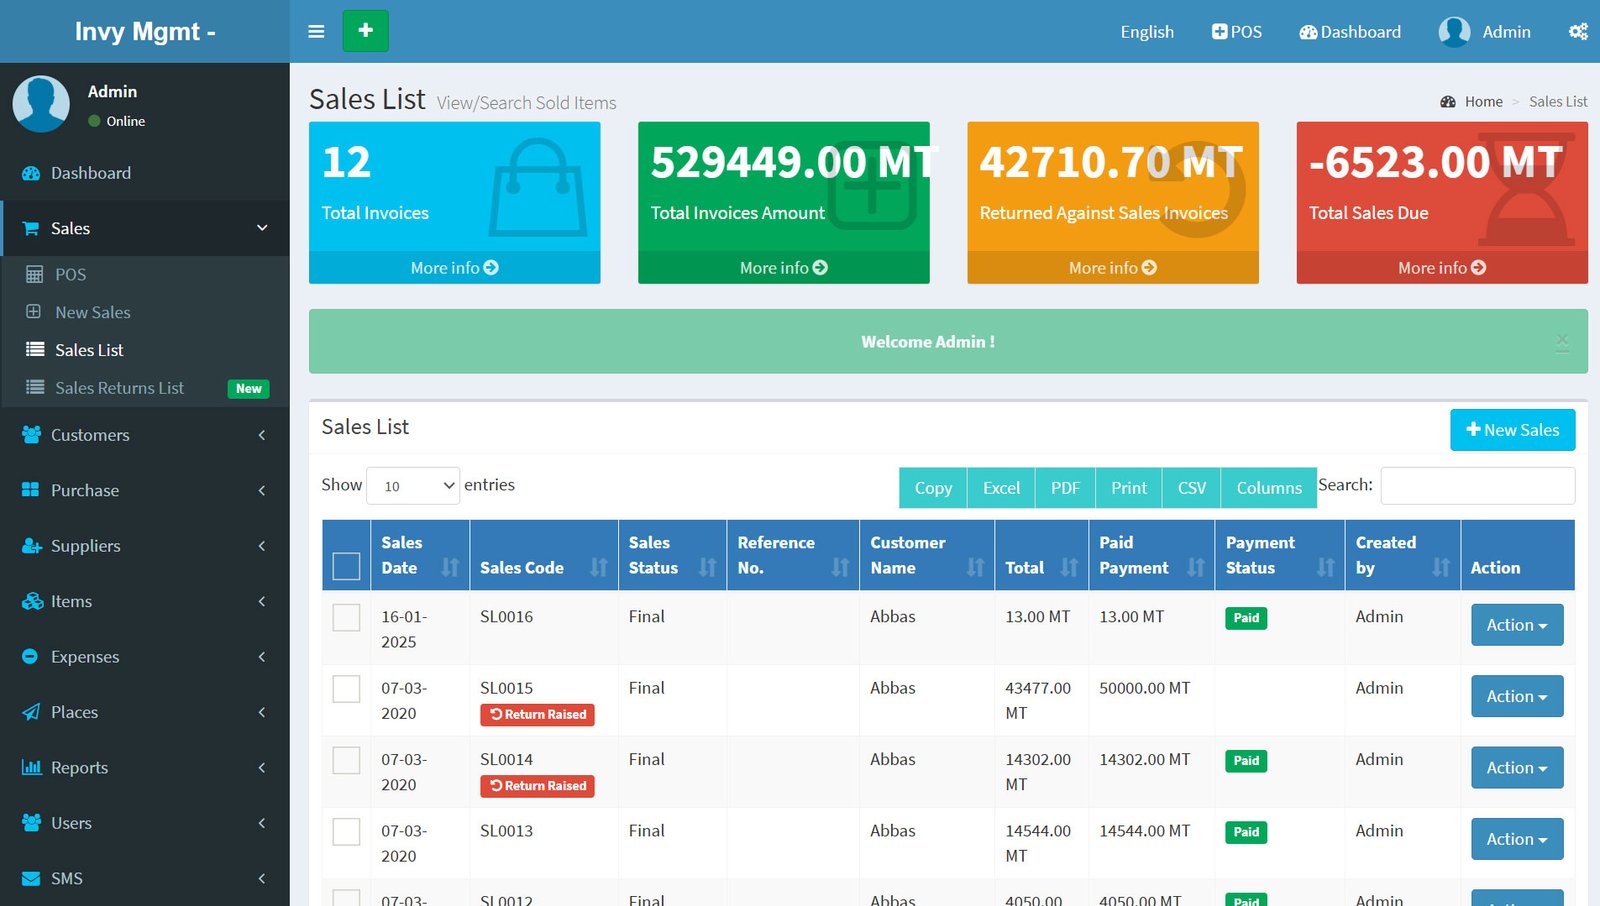Click the Dashboard icon in the sidebar
Image resolution: width=1600 pixels, height=906 pixels.
coord(31,173)
